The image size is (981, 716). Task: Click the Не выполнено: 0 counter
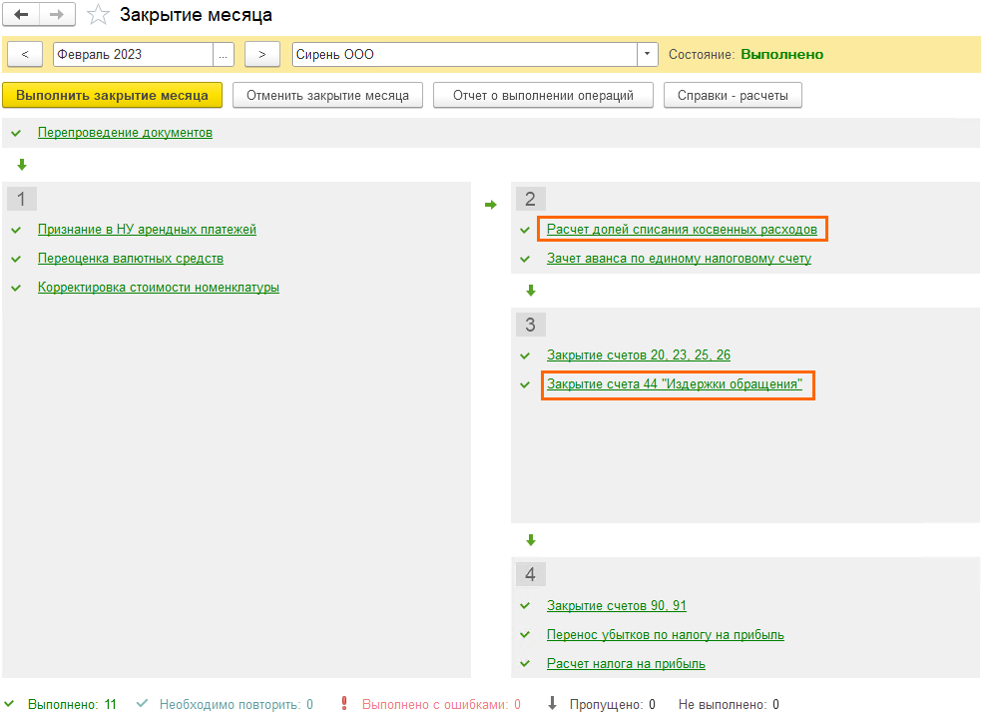pyautogui.click(x=729, y=705)
